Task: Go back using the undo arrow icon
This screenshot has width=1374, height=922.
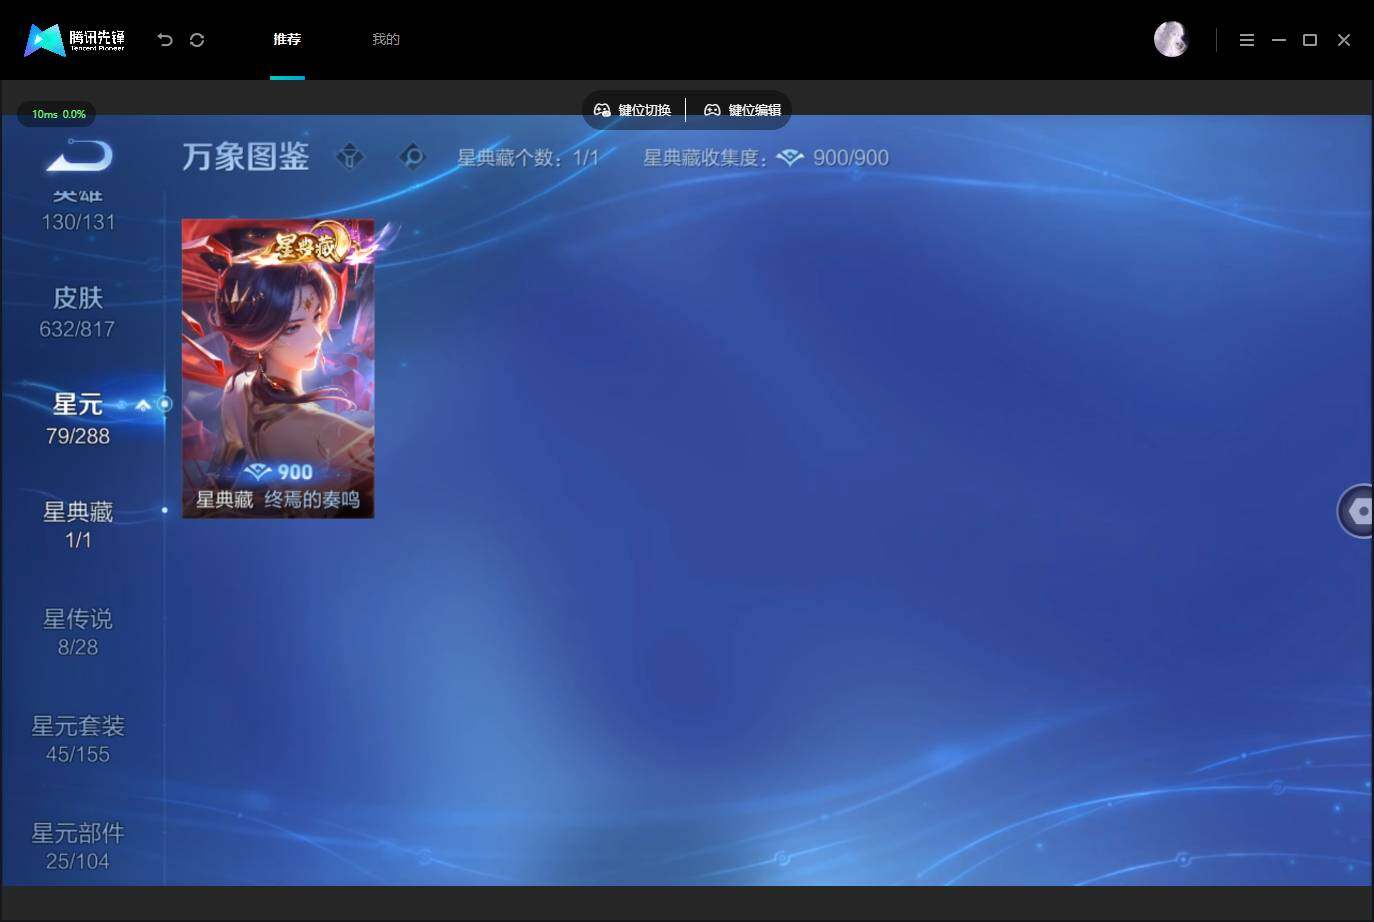Action: pyautogui.click(x=165, y=40)
